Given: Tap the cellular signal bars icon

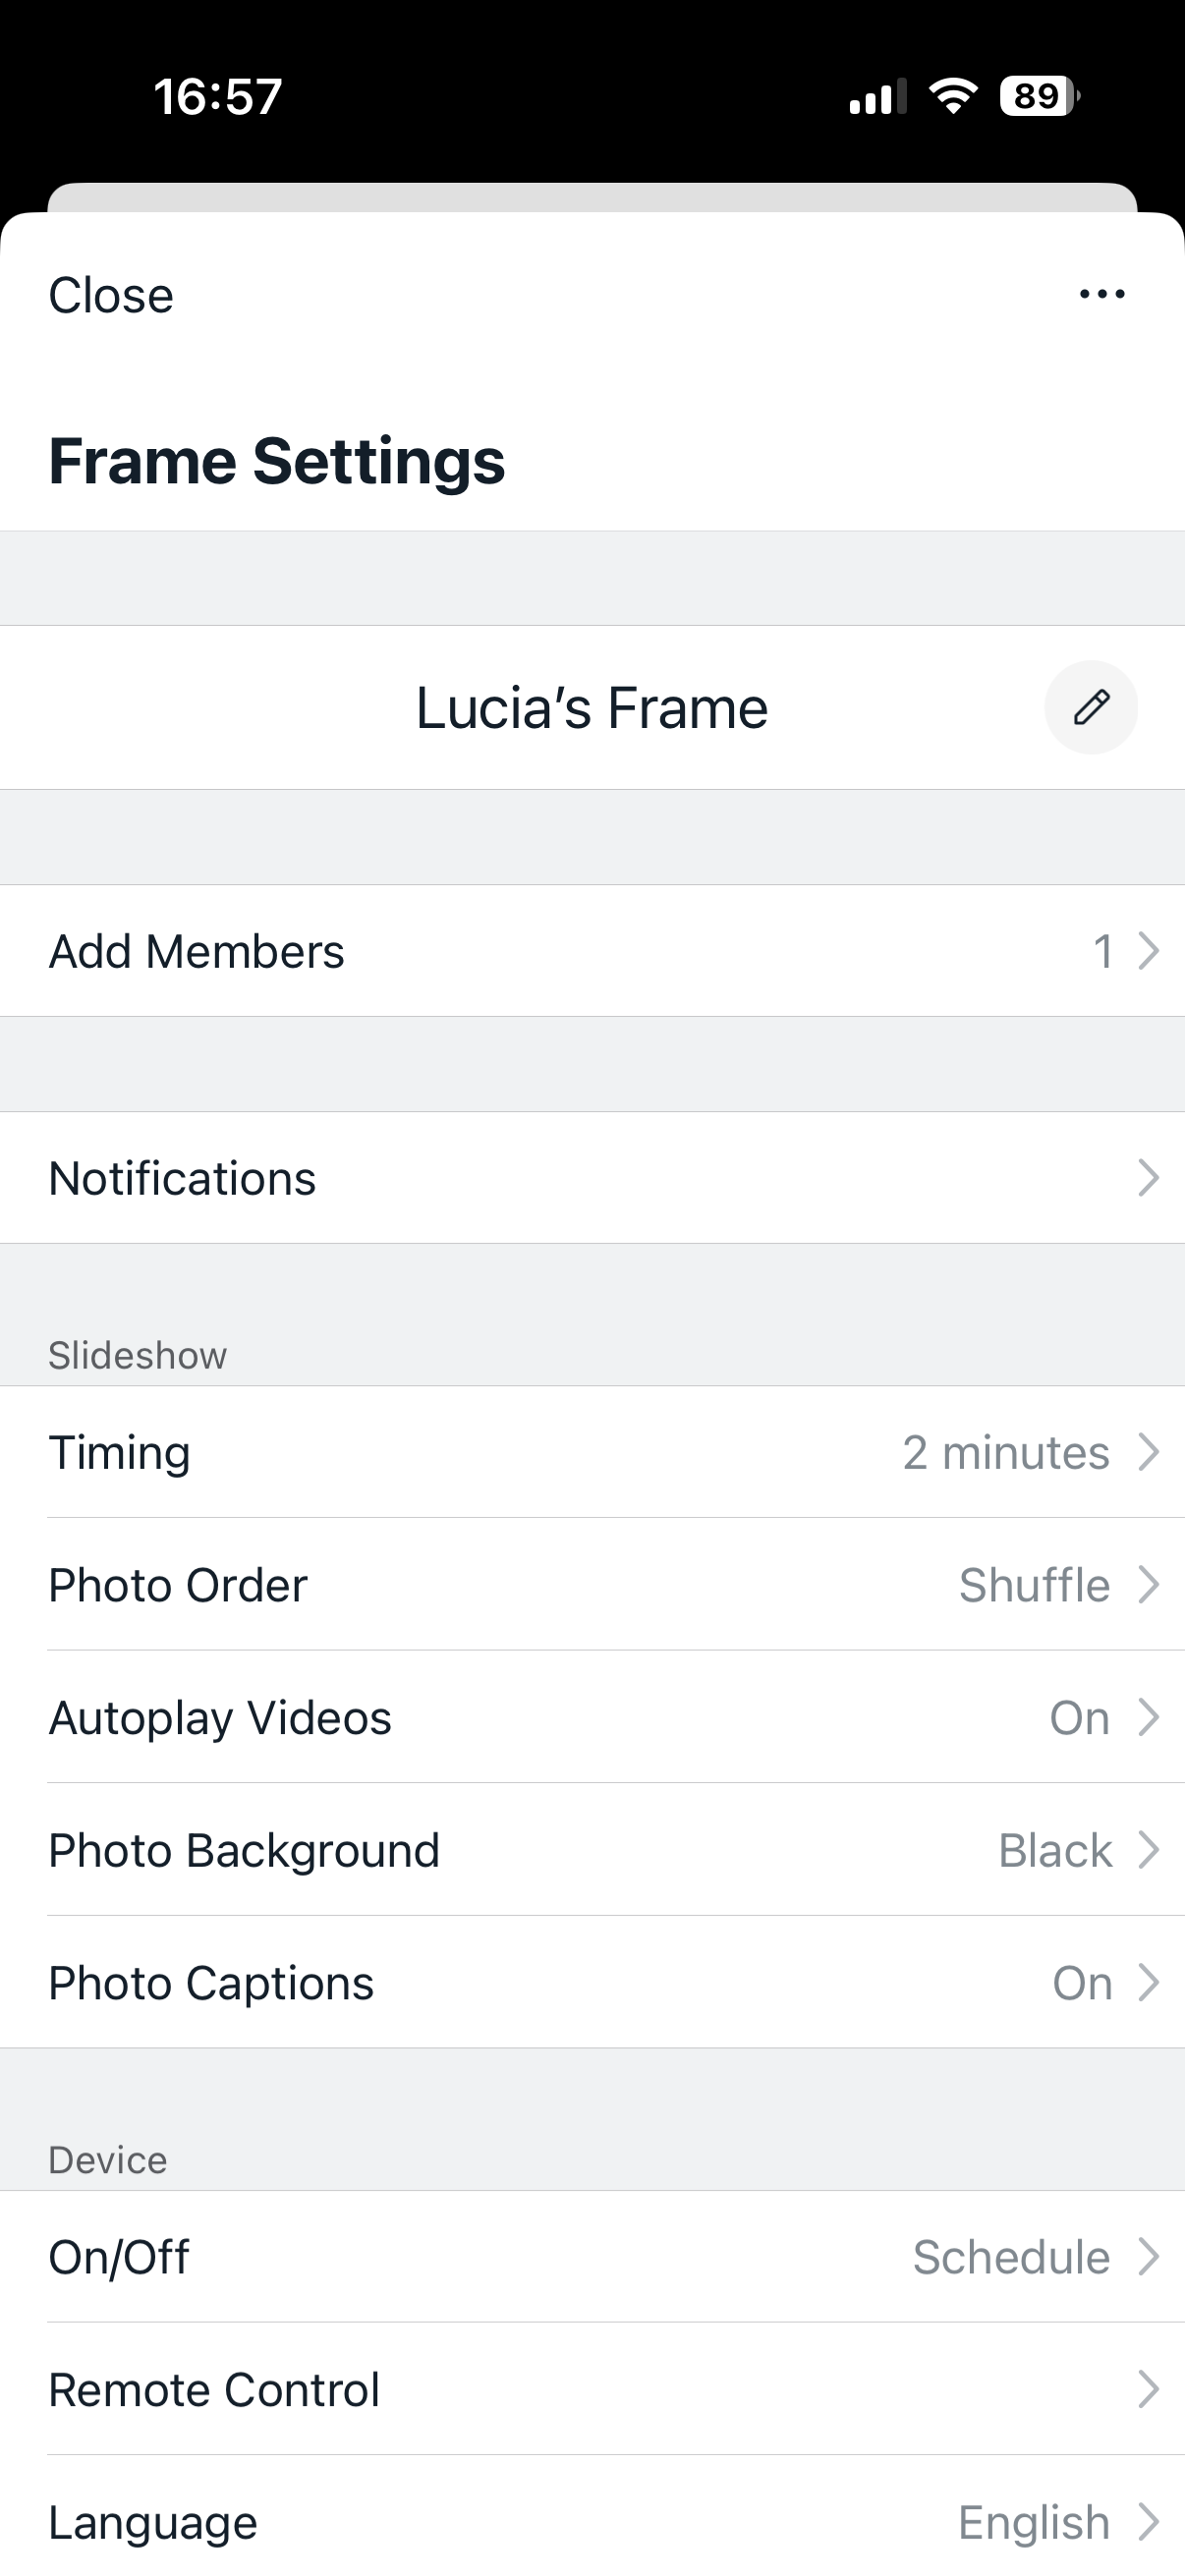Looking at the screenshot, I should [x=877, y=96].
